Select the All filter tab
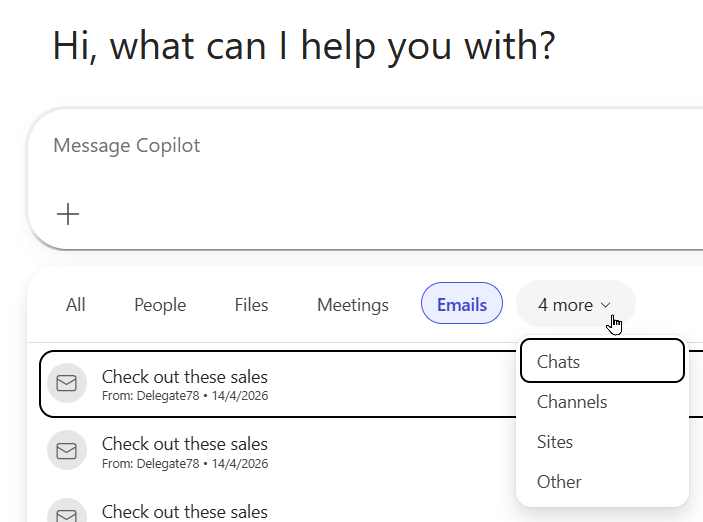This screenshot has height=522, width=703. point(75,305)
